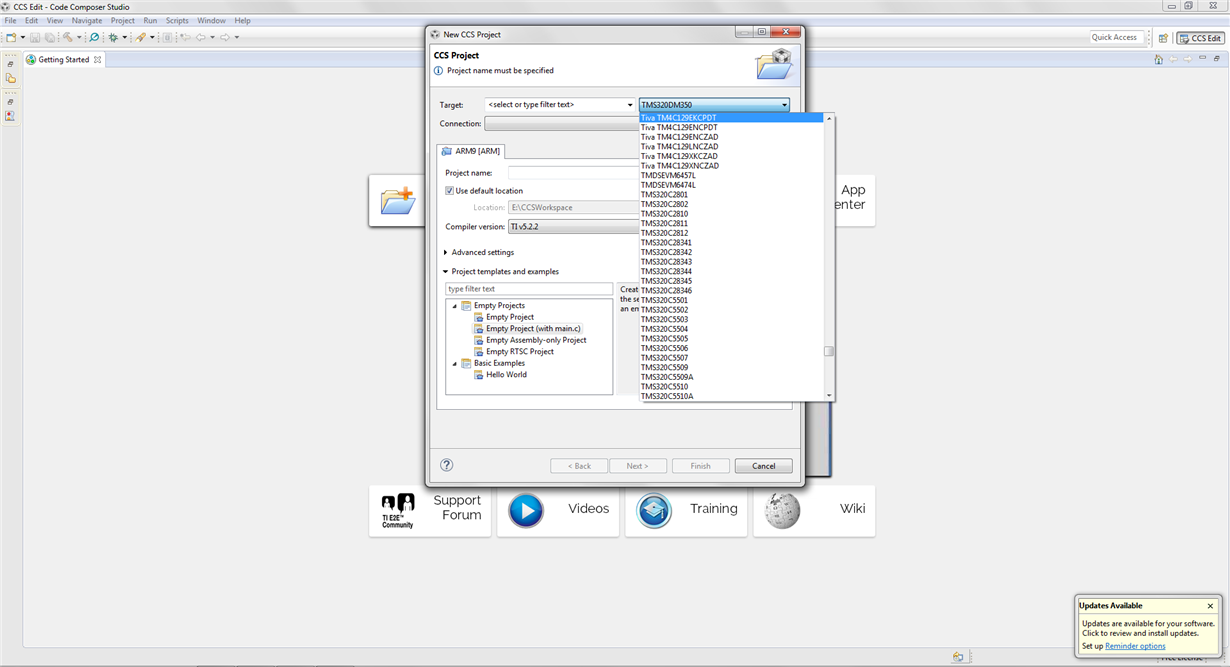Select TMS320C2812 in the device list
Image resolution: width=1230 pixels, height=667 pixels.
(x=731, y=233)
